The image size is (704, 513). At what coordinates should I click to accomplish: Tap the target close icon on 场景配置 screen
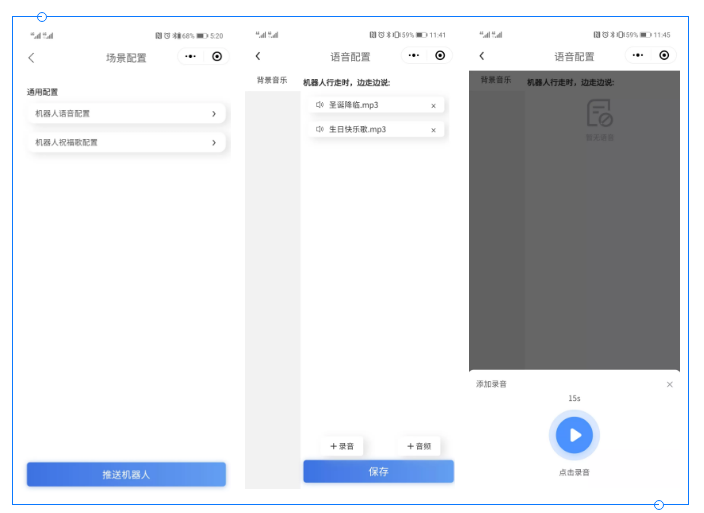pos(217,57)
